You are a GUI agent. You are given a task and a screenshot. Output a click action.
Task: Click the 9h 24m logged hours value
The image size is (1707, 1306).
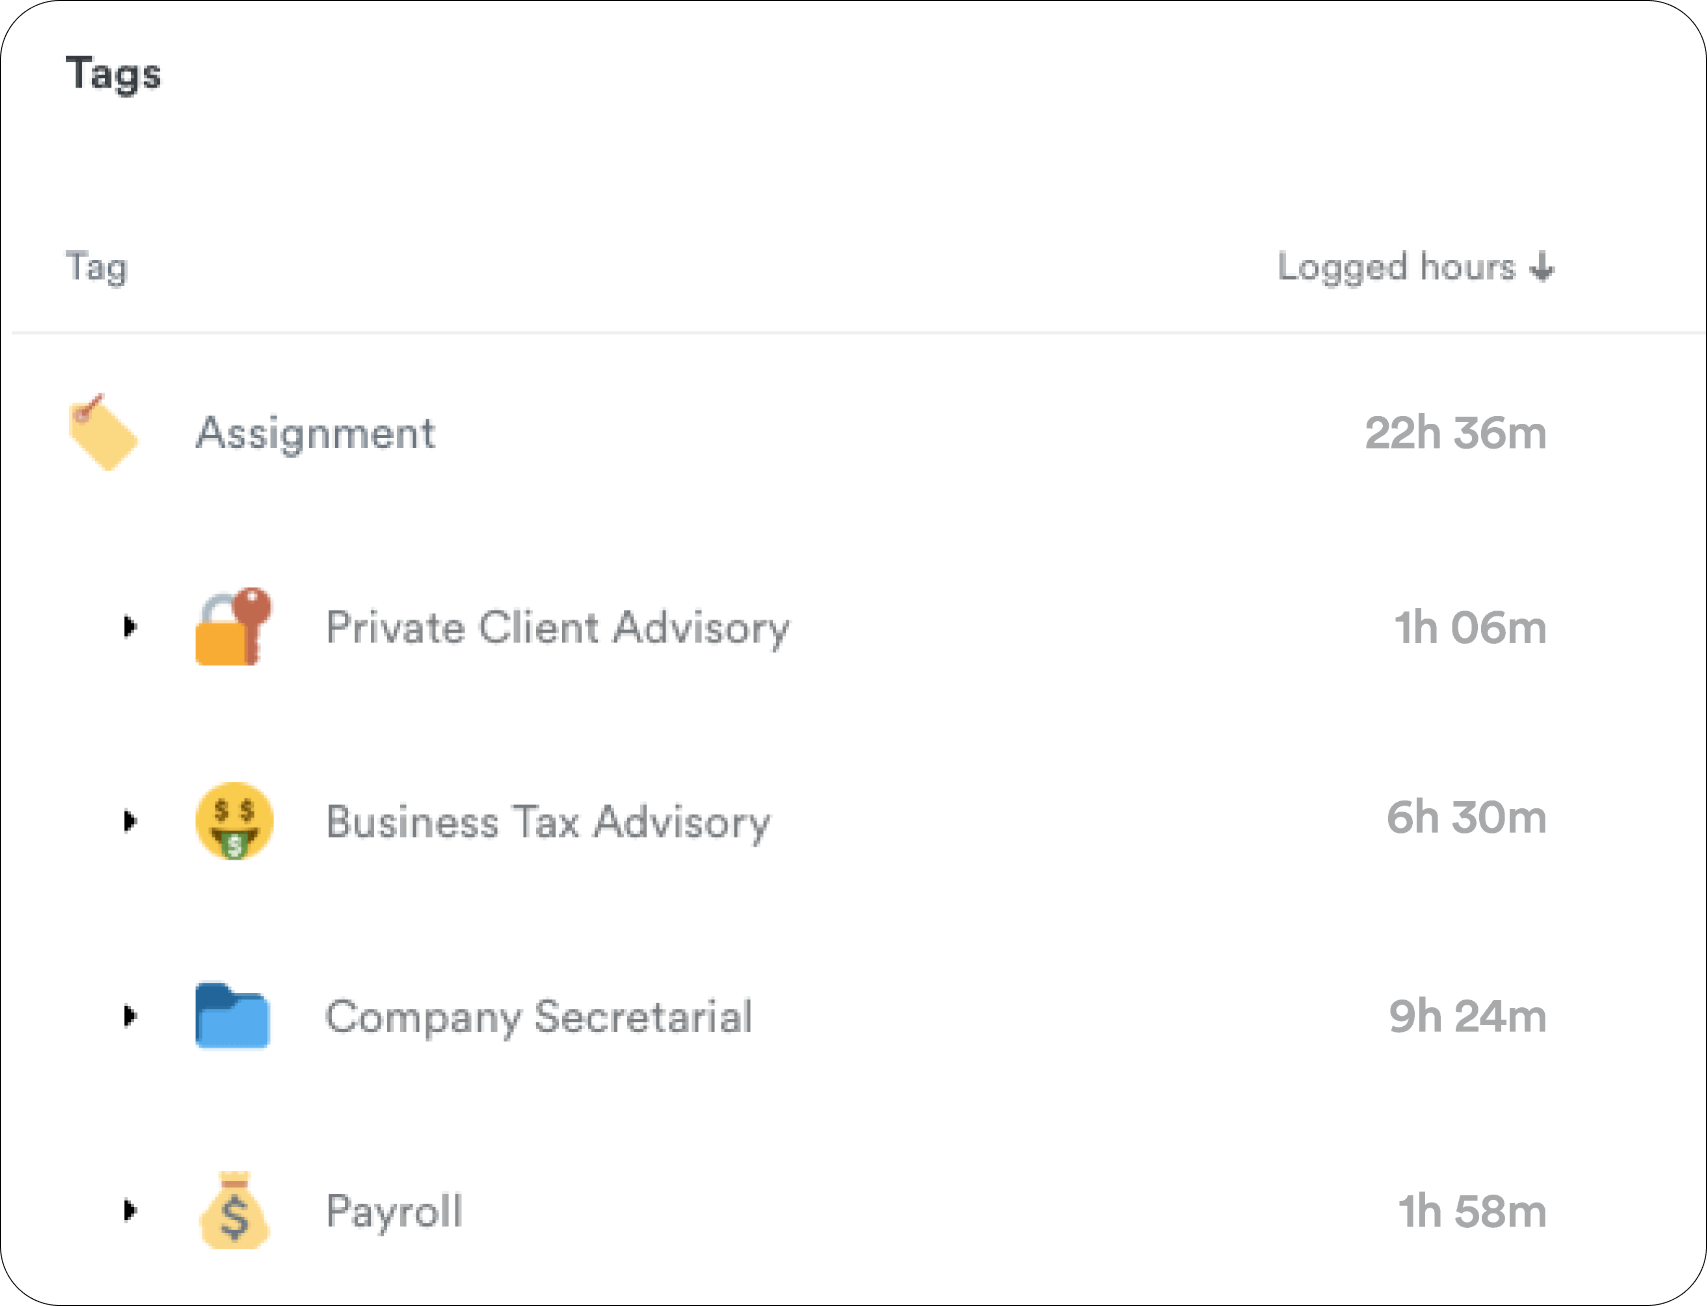point(1467,1016)
